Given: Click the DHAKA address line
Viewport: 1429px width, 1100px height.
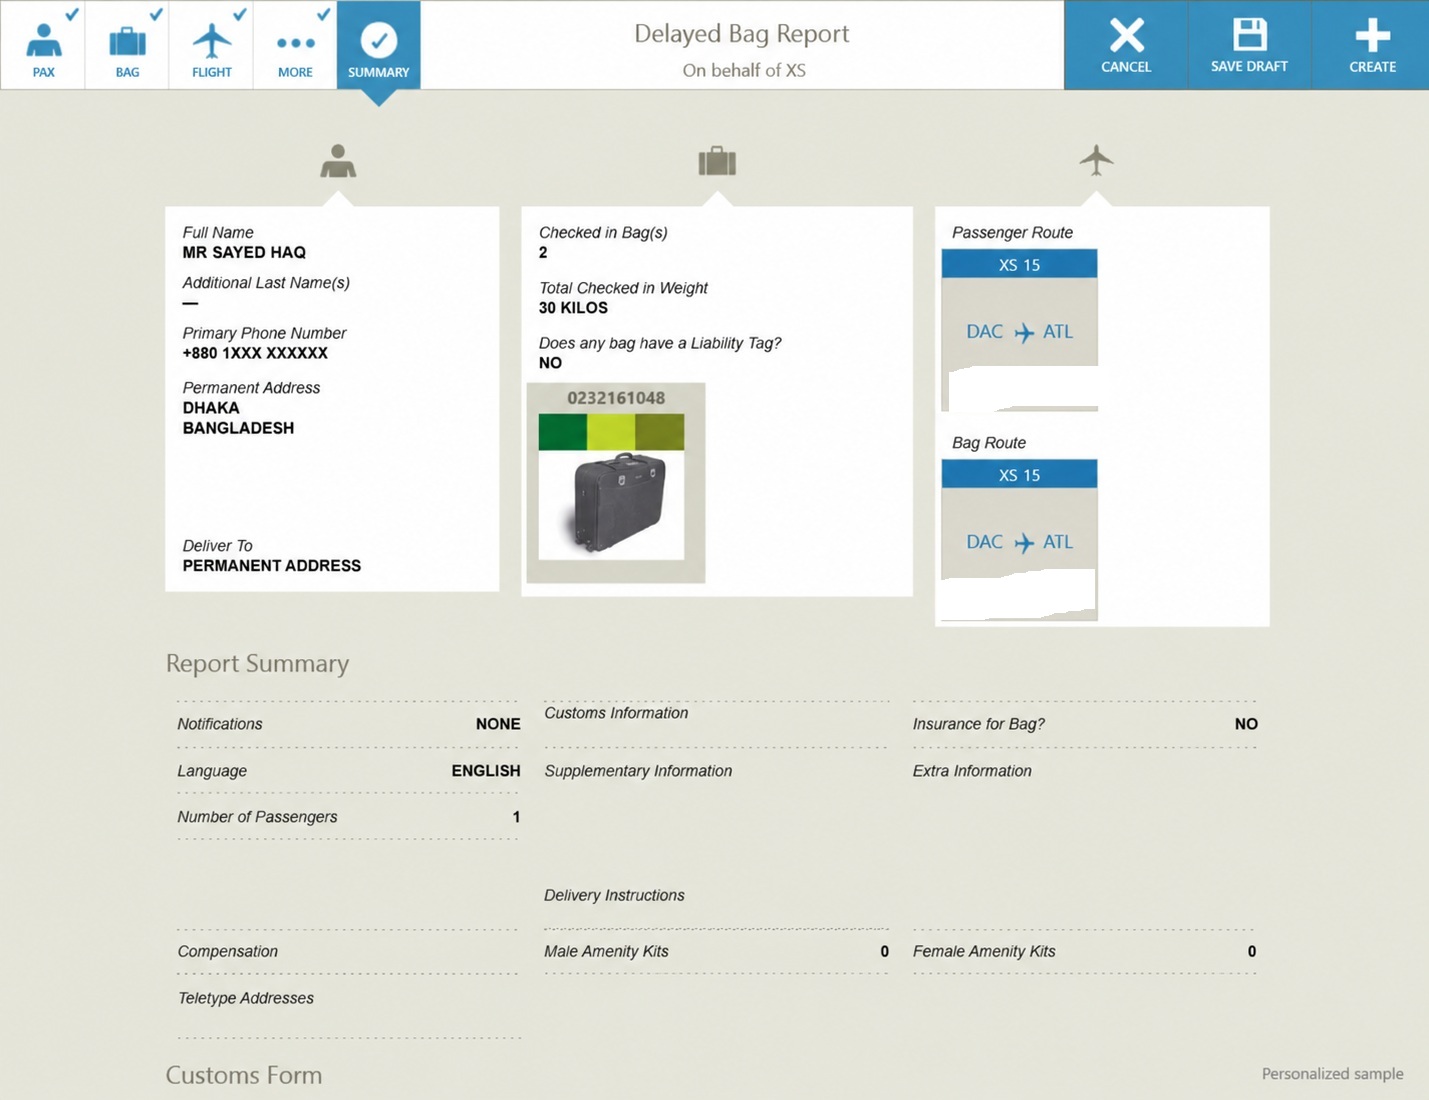Looking at the screenshot, I should (x=211, y=408).
